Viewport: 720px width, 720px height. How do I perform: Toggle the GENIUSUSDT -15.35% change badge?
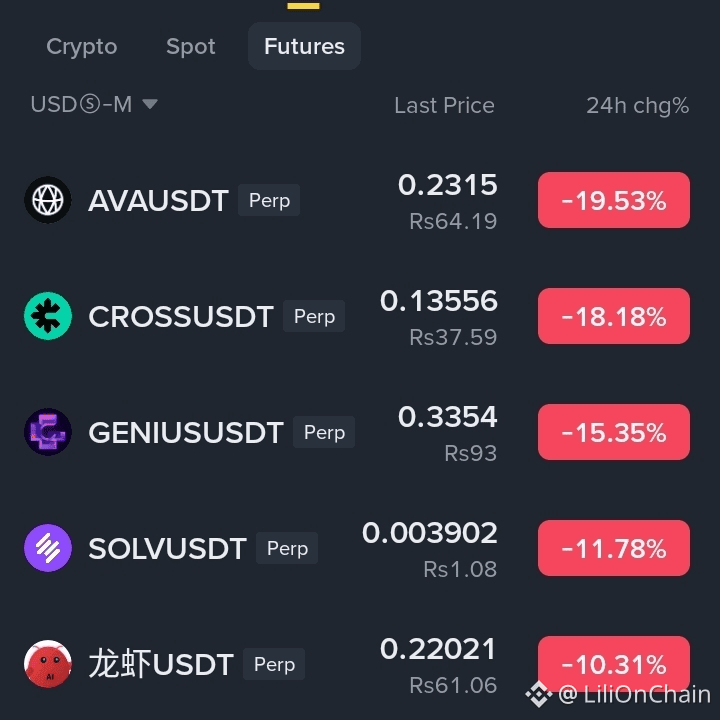[614, 432]
